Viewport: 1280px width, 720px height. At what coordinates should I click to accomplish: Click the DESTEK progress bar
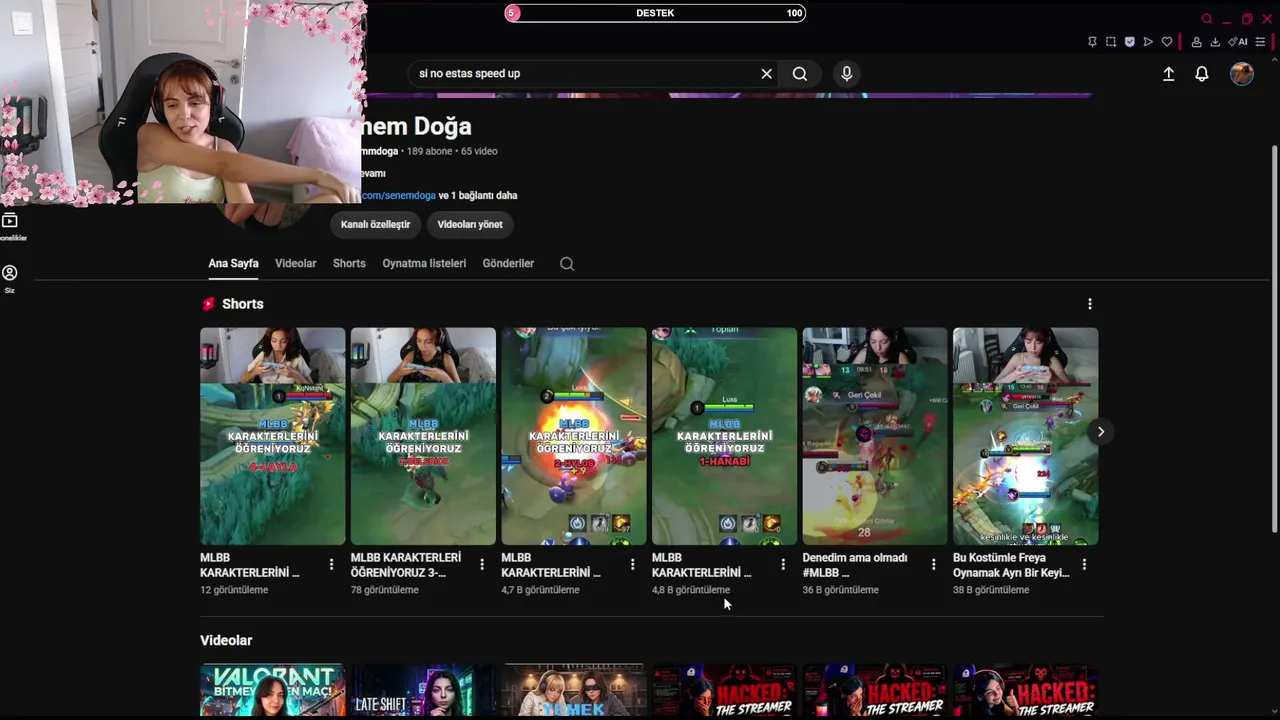(655, 13)
